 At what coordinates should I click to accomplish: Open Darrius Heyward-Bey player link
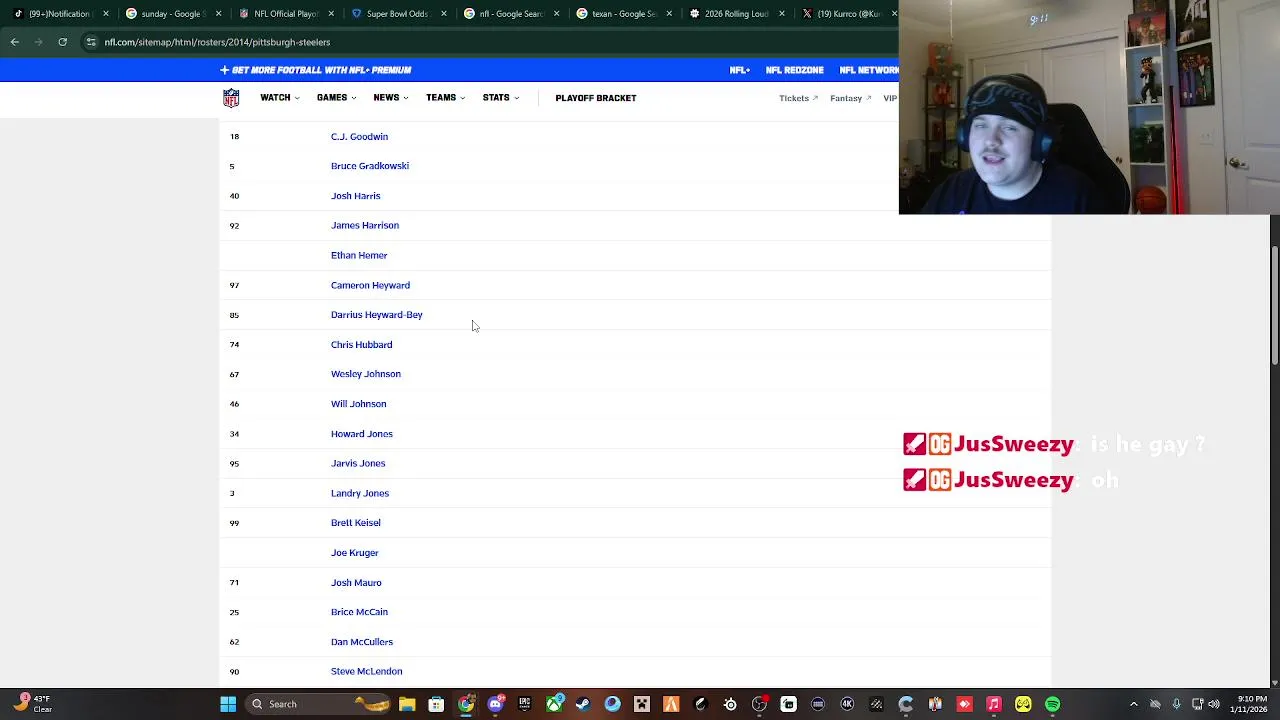(377, 315)
